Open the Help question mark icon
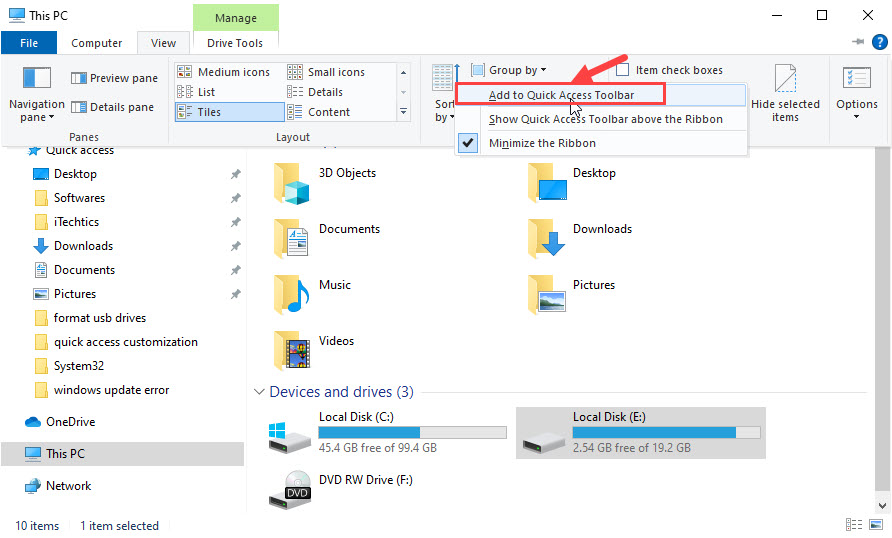The image size is (892, 538). pos(879,42)
